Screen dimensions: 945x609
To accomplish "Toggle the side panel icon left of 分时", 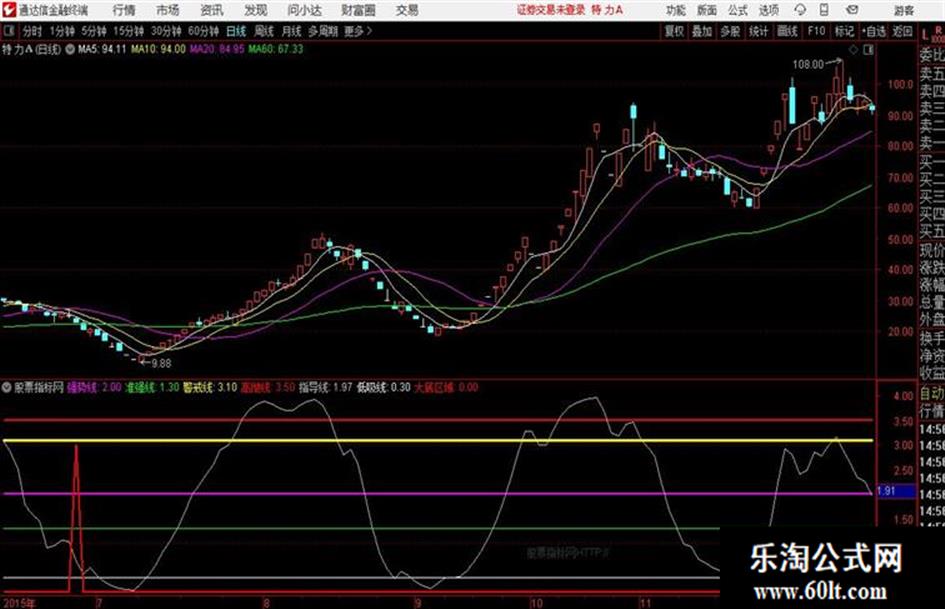I will [x=9, y=31].
